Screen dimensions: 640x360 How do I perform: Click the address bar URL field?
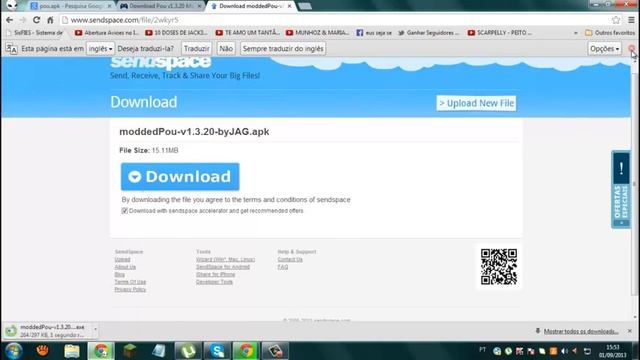click(x=335, y=20)
